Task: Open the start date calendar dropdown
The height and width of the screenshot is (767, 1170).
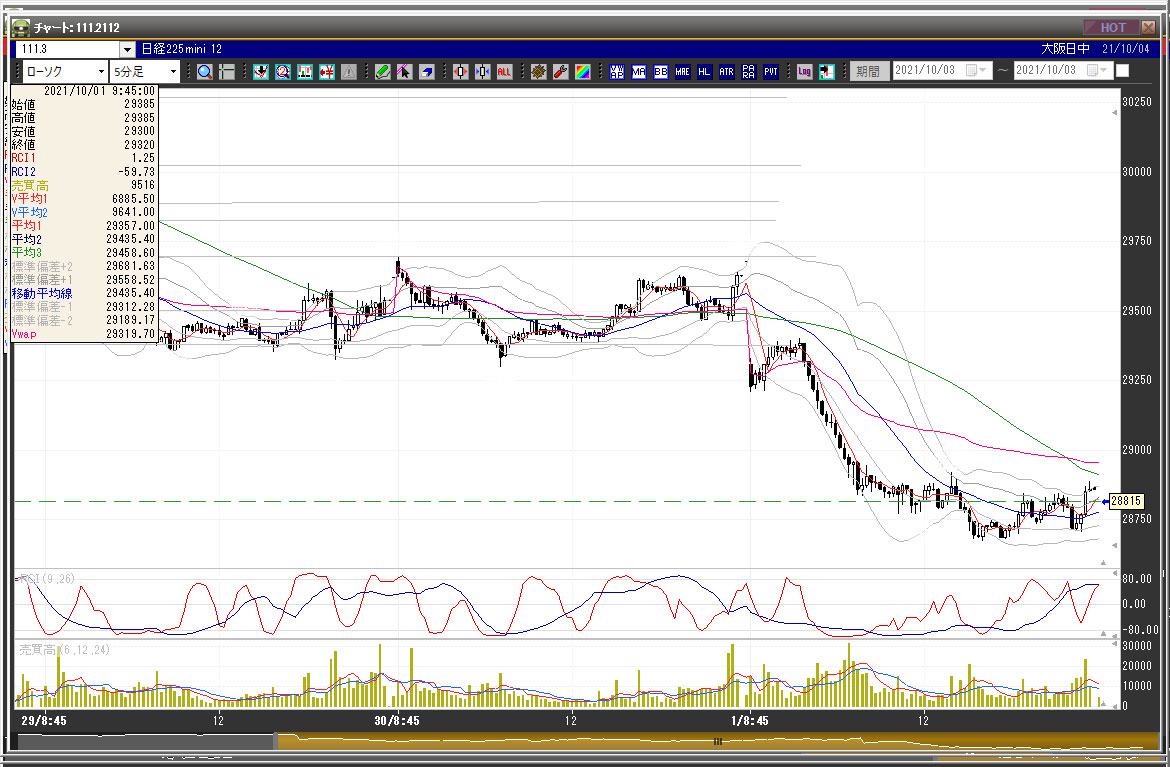Action: click(977, 70)
